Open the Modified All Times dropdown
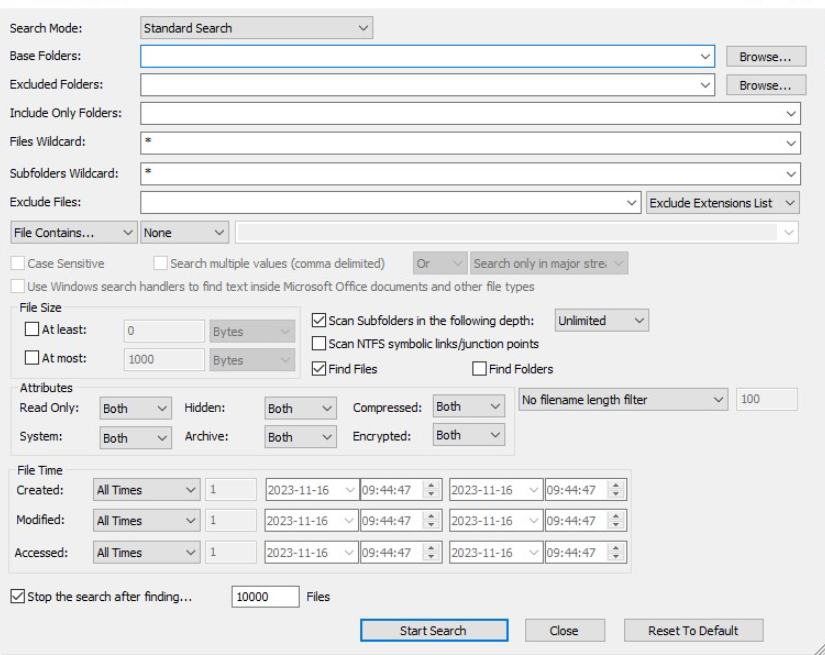The image size is (825, 655). tap(146, 520)
